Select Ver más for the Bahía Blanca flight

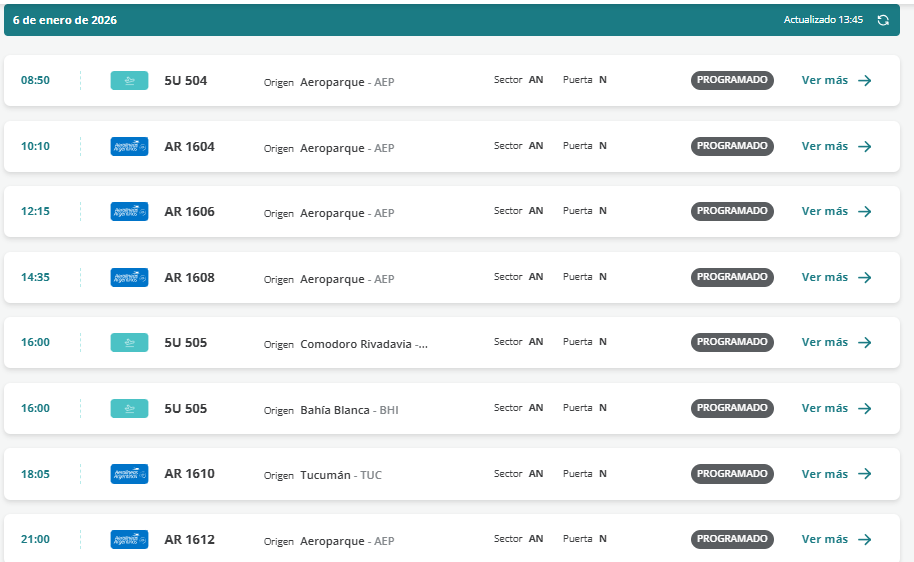point(836,409)
